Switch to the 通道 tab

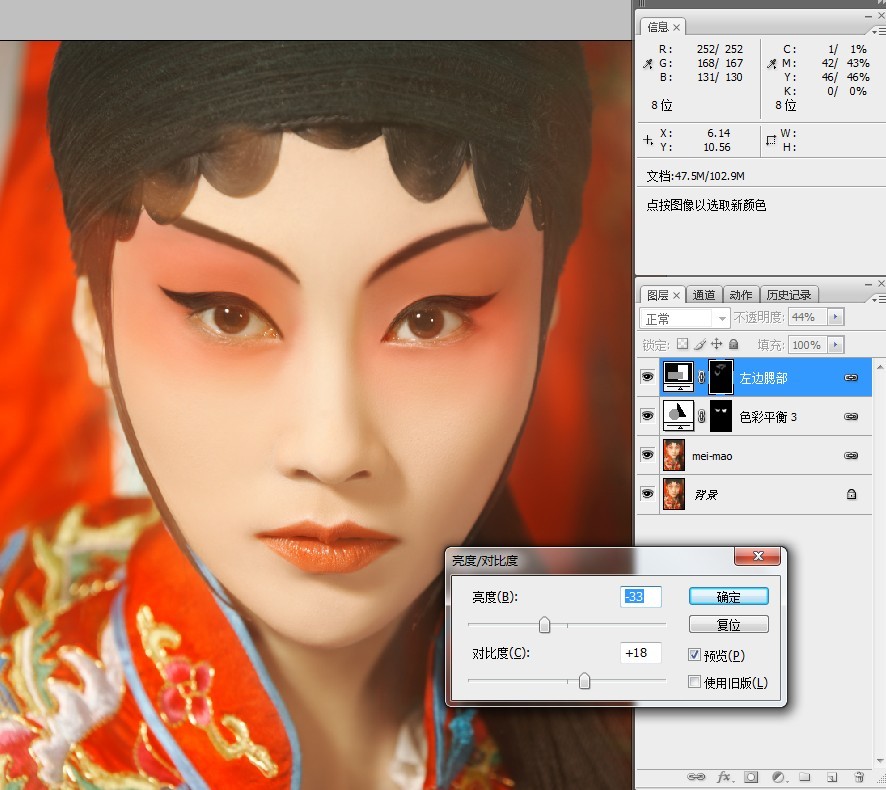click(x=703, y=295)
